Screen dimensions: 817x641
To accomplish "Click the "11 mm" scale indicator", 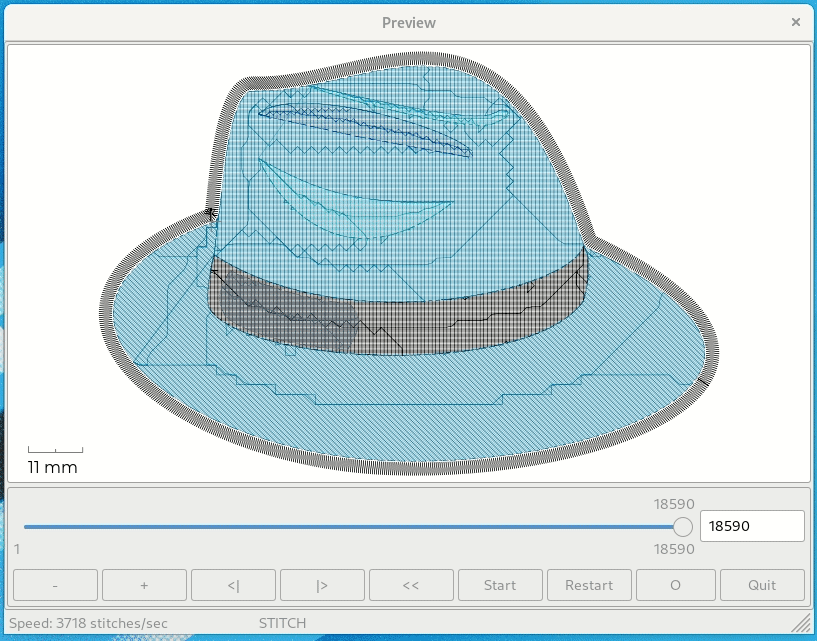I will (x=54, y=465).
